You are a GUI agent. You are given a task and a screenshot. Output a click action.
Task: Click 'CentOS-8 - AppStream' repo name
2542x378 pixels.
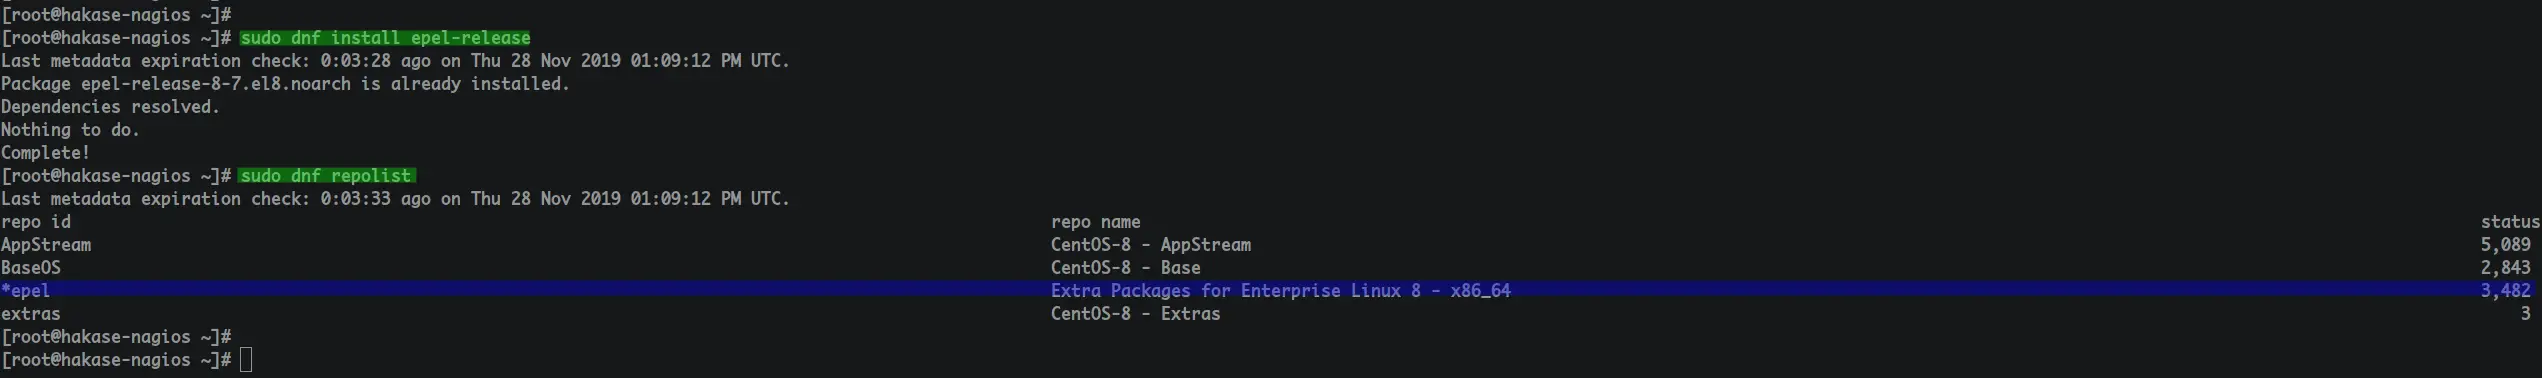coord(1150,245)
